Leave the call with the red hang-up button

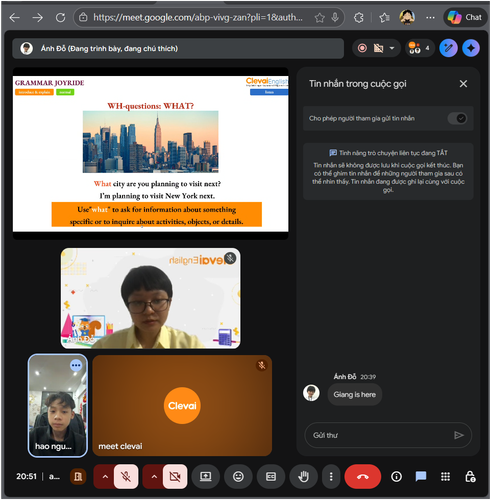(363, 477)
